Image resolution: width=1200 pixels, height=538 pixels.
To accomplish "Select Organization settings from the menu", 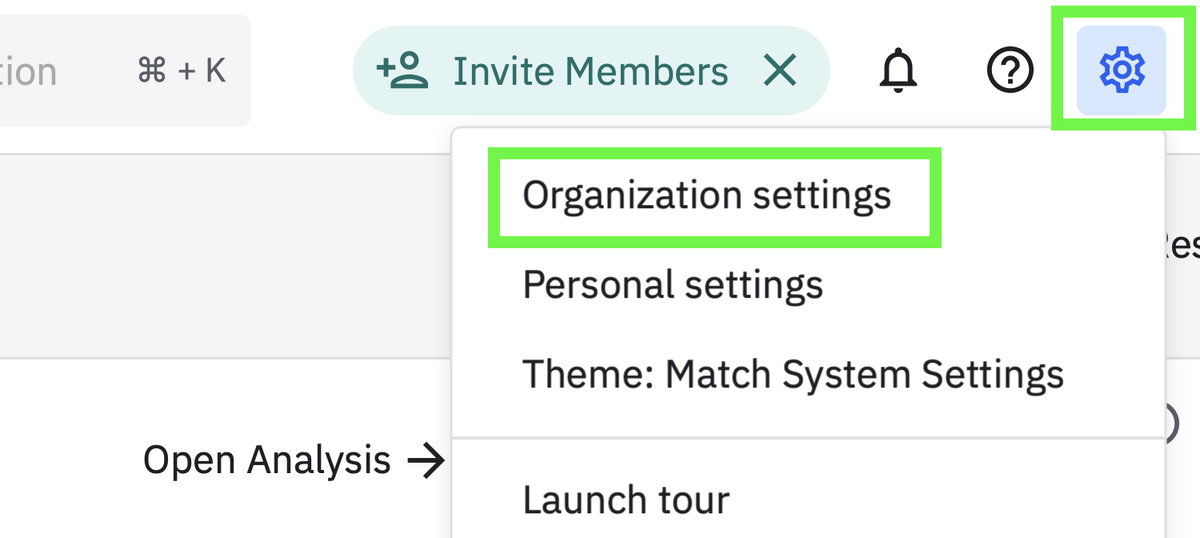I will pos(707,195).
